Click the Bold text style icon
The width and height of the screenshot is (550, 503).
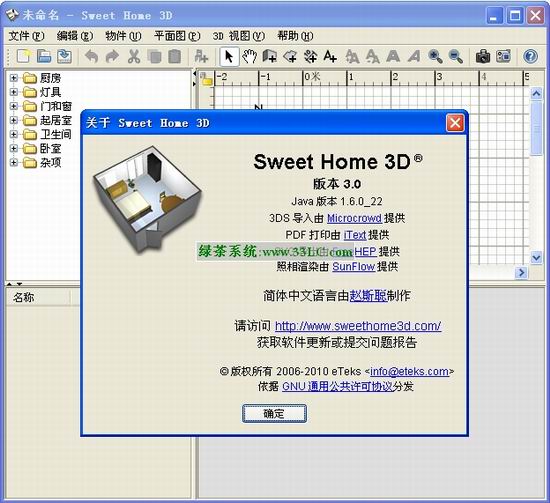pyautogui.click(x=393, y=56)
